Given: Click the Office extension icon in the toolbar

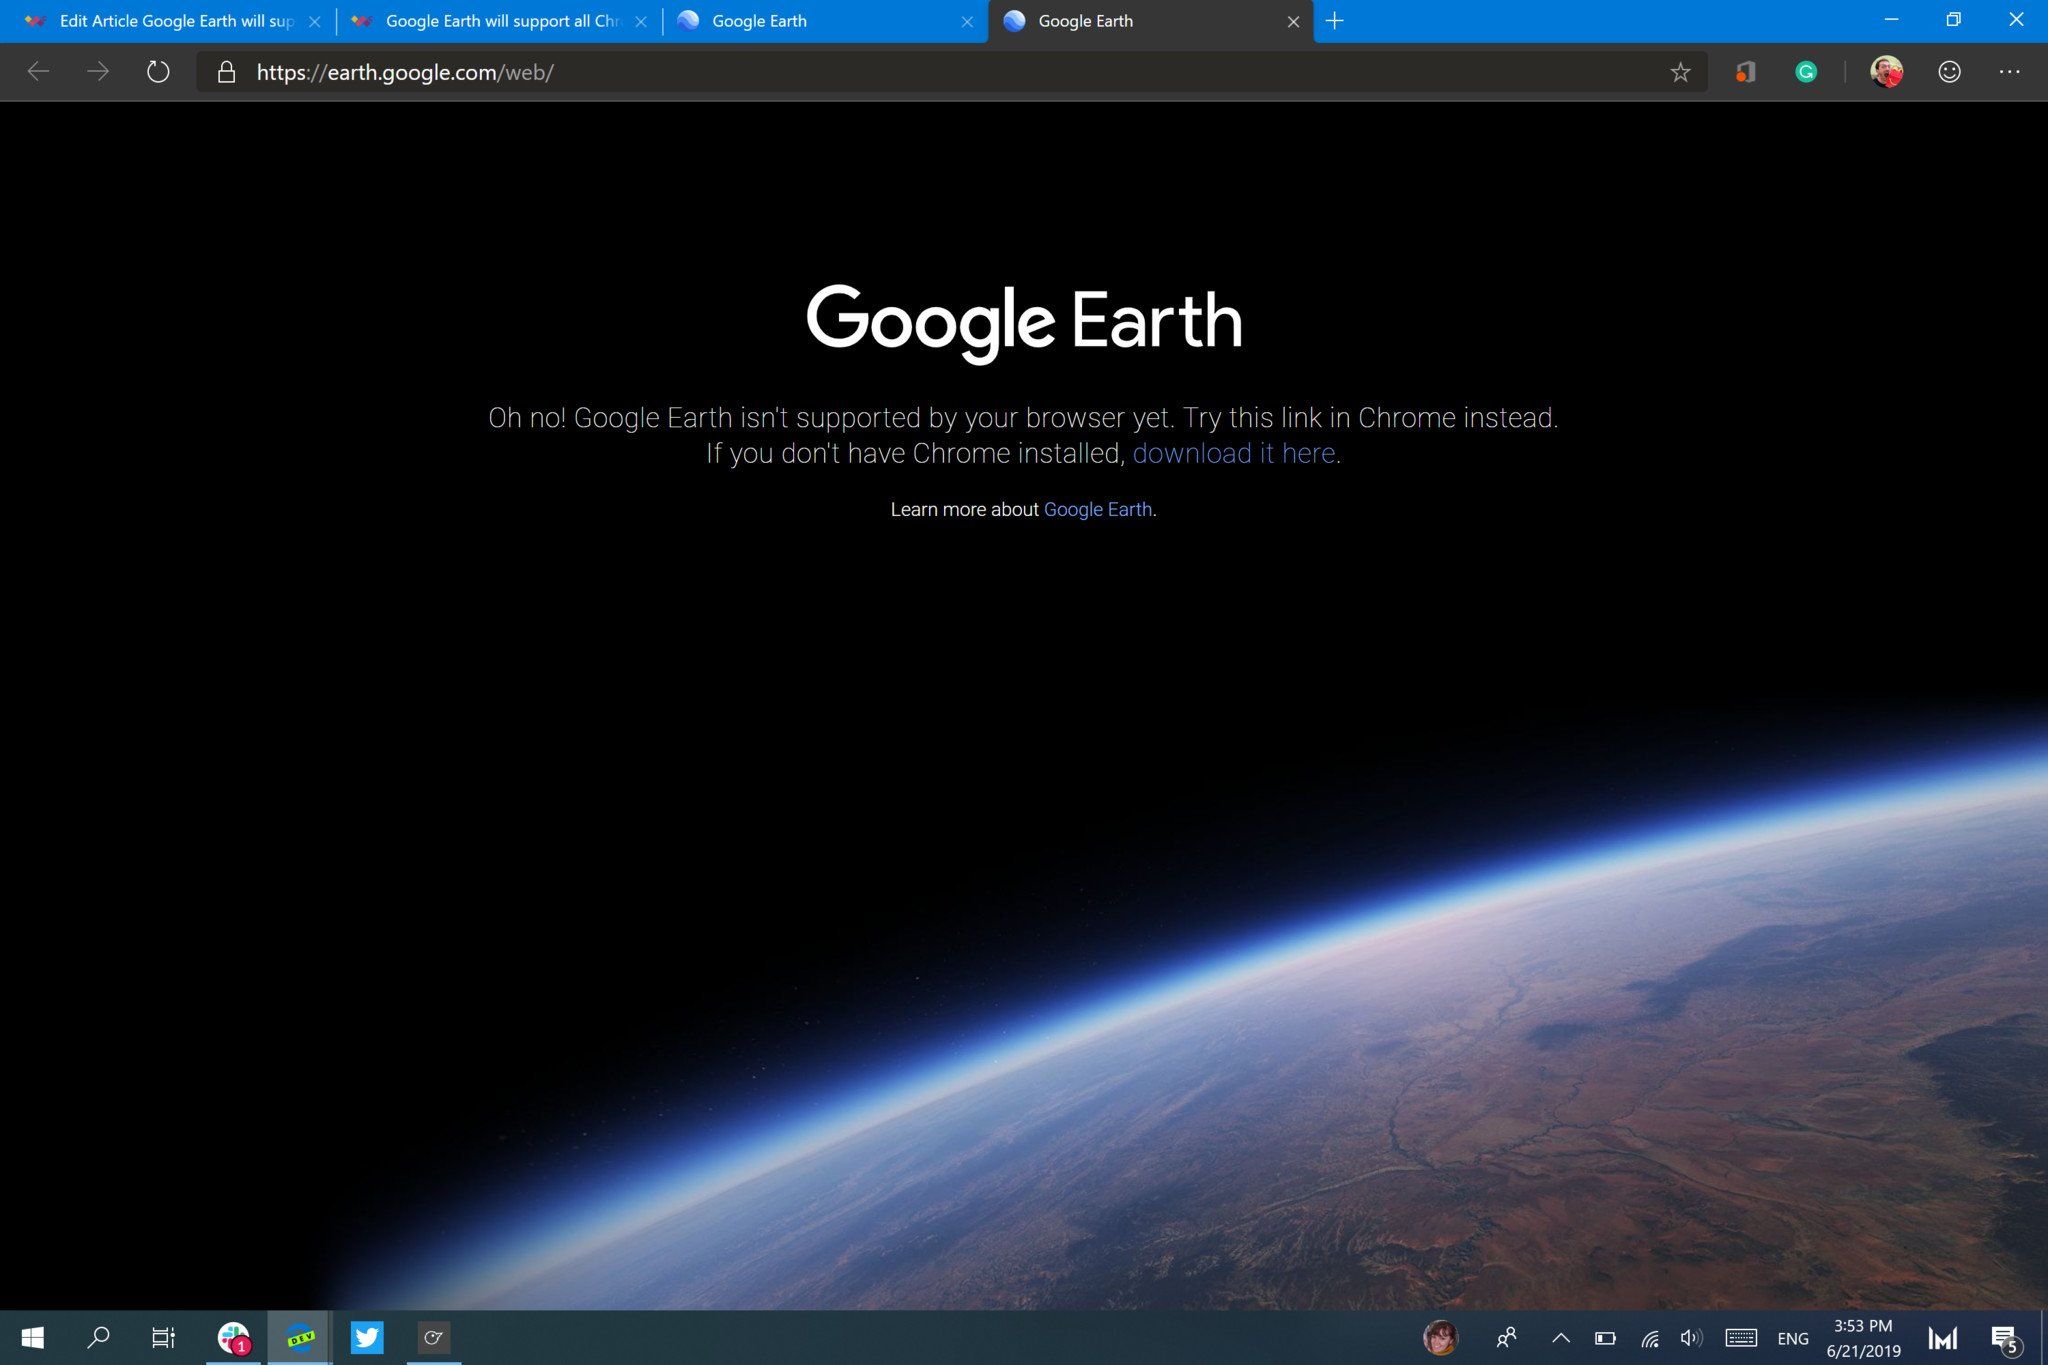Looking at the screenshot, I should pyautogui.click(x=1746, y=71).
